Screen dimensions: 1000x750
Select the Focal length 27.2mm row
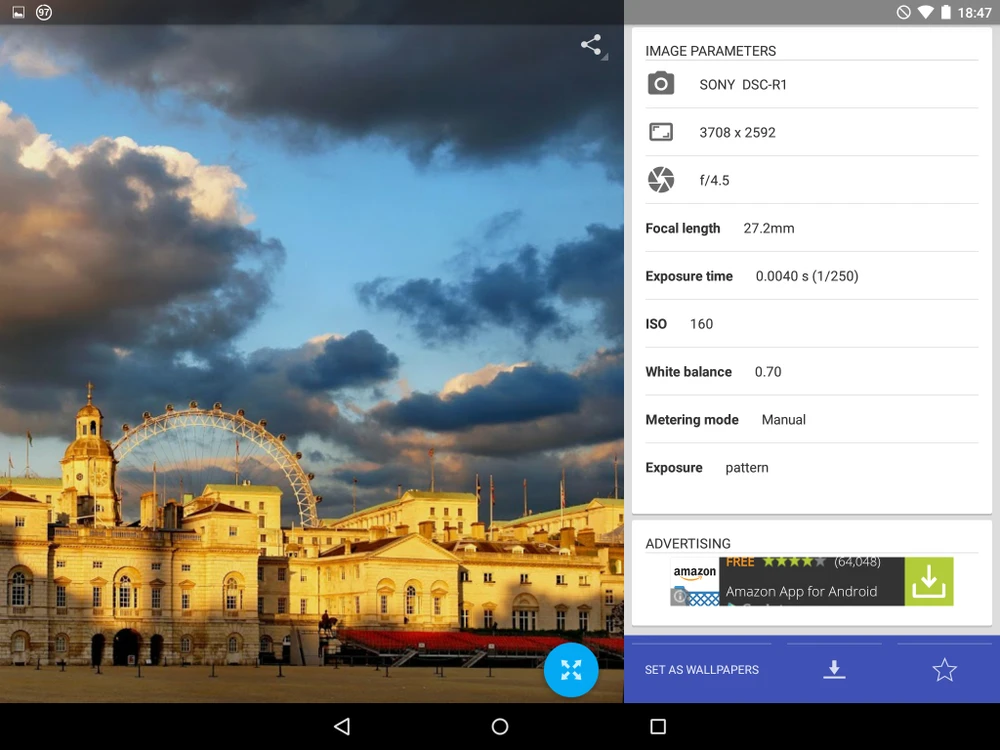point(810,228)
